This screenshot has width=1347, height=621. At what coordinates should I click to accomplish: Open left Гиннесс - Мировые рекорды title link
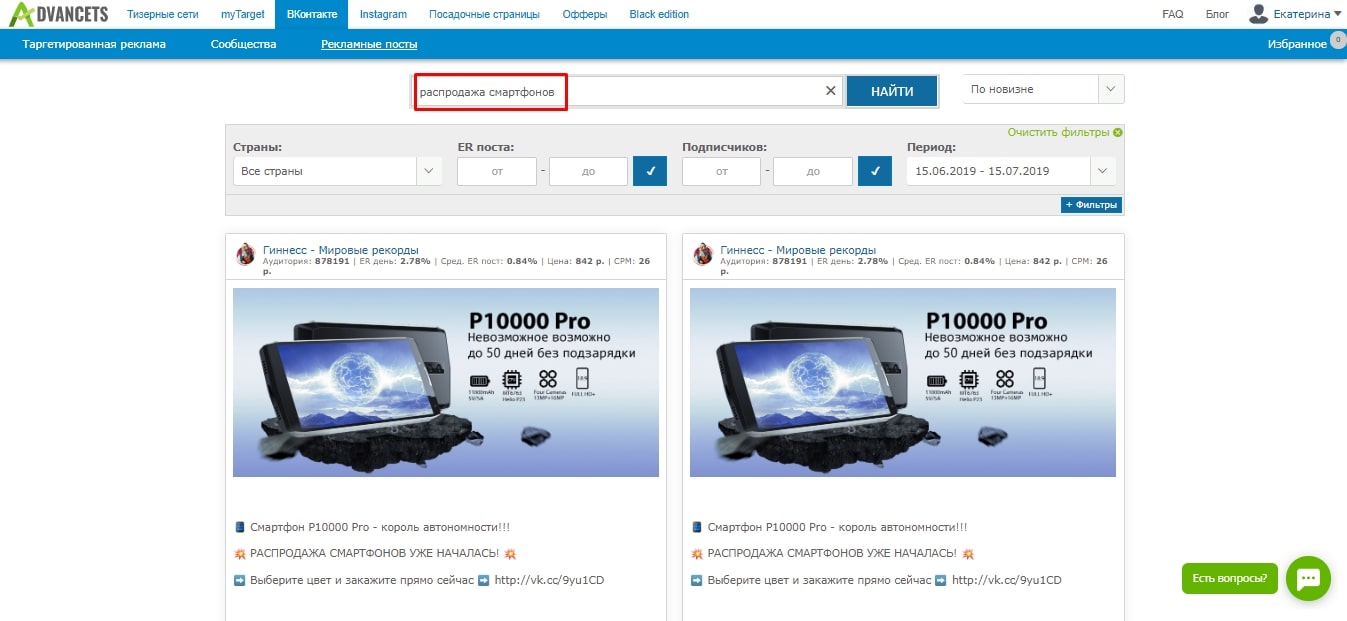coord(341,250)
